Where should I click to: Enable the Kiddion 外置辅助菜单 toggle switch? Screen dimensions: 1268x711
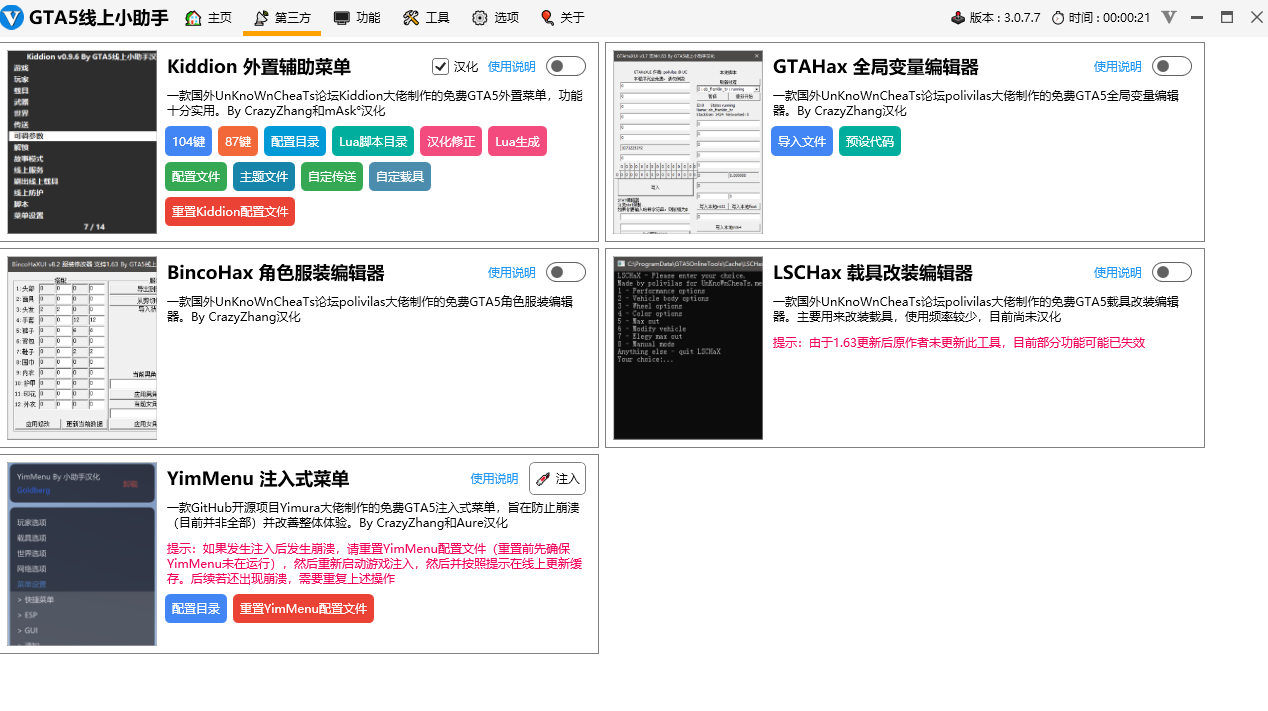[x=564, y=65]
